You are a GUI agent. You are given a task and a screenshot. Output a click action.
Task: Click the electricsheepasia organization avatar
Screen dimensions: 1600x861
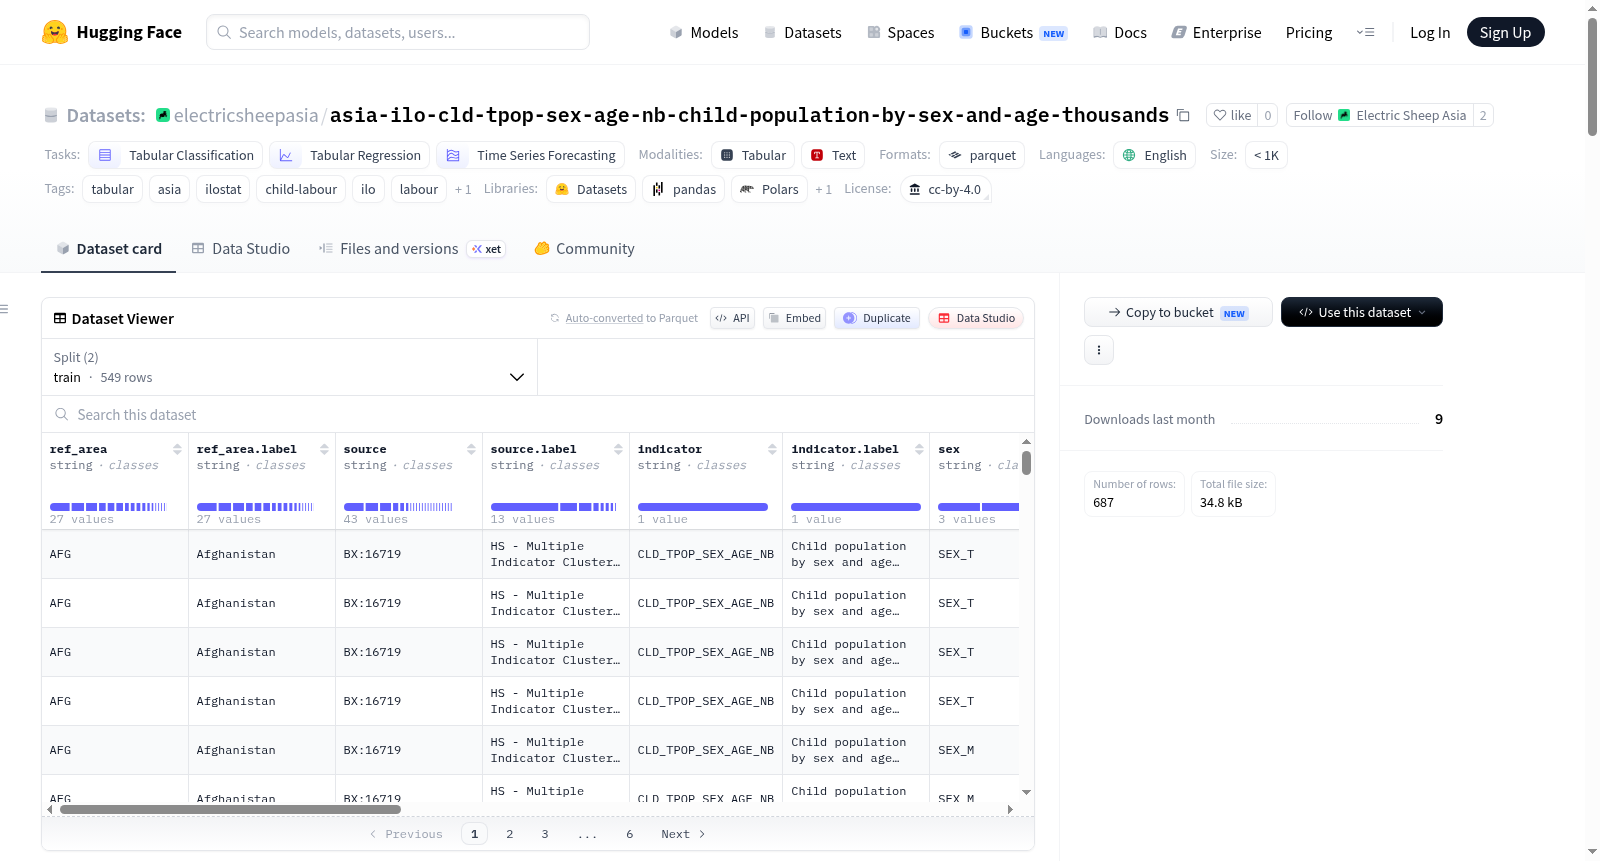click(x=163, y=115)
